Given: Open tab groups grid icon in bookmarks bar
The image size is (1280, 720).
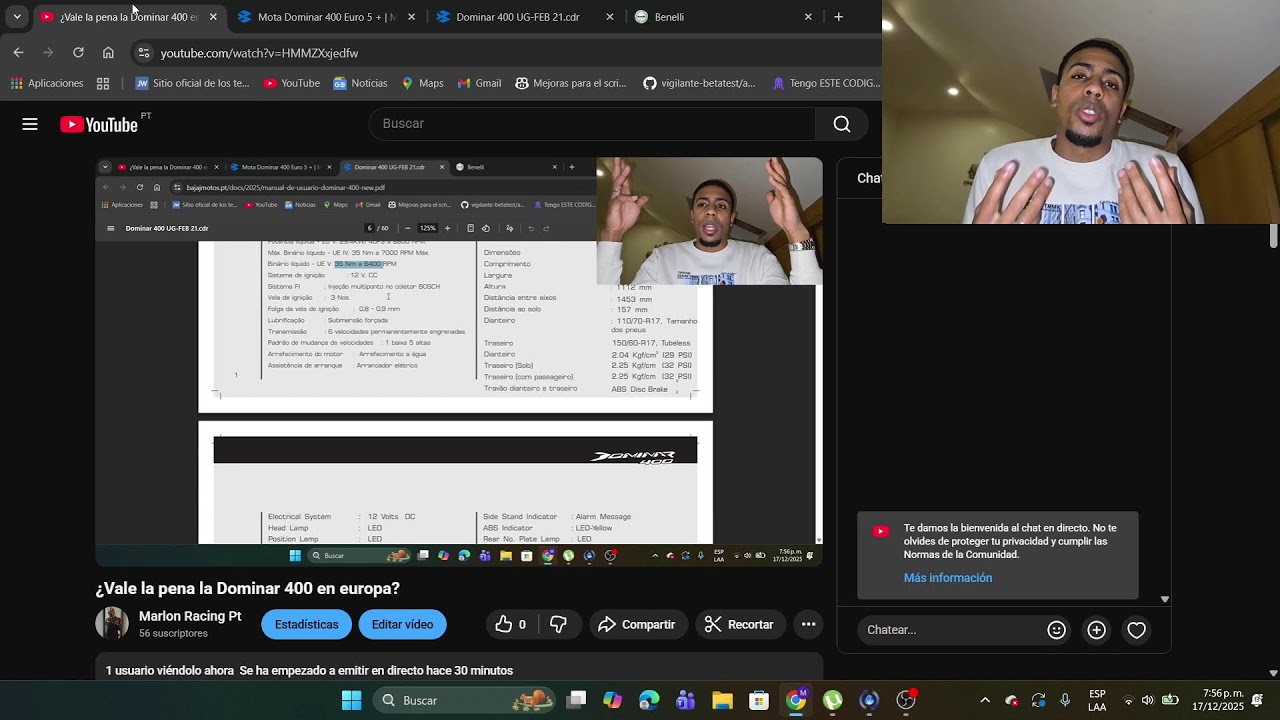Looking at the screenshot, I should point(103,83).
